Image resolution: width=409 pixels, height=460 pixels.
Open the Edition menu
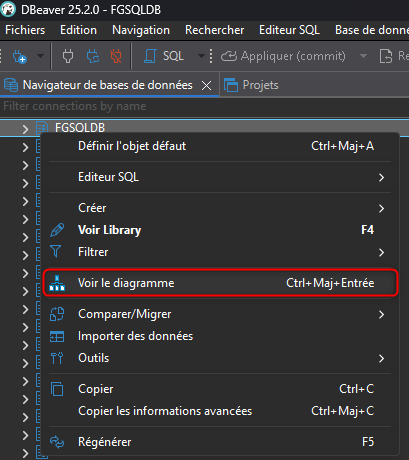[78, 30]
